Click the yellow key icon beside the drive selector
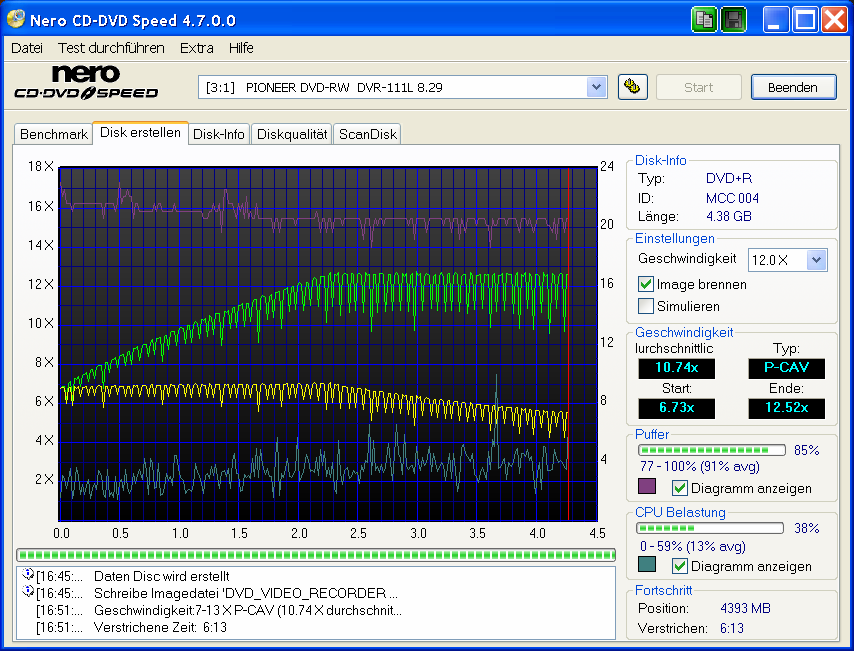This screenshot has height=651, width=854. 633,87
